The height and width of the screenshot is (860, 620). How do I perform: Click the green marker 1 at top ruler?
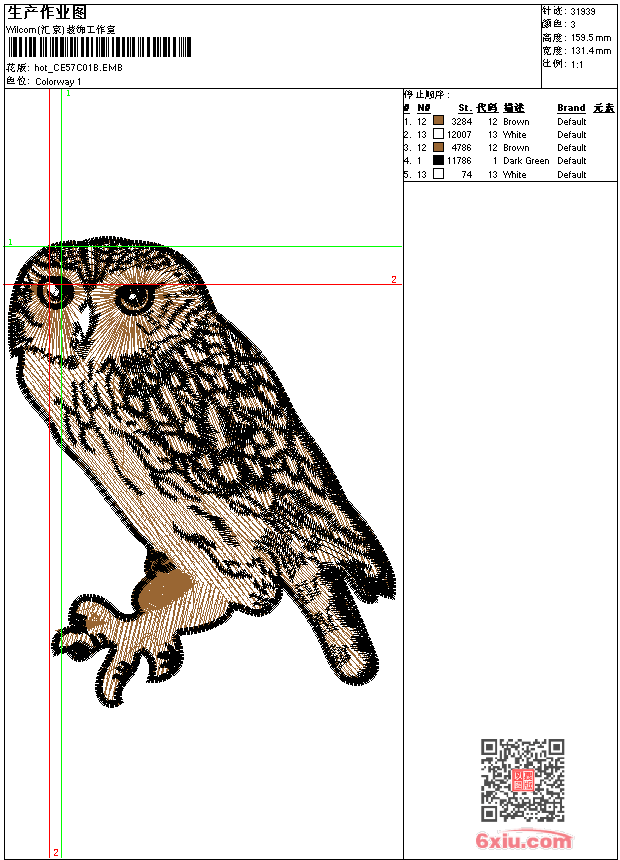[68, 93]
